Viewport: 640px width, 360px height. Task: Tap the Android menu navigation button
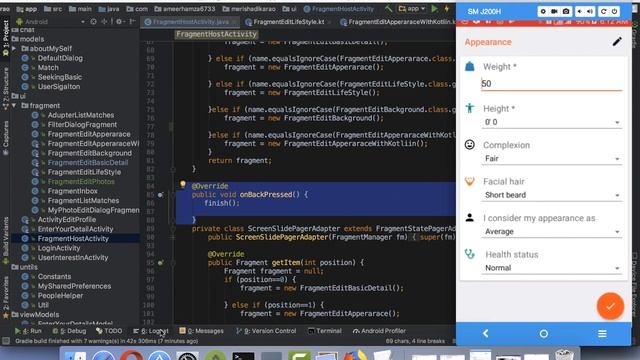602,333
